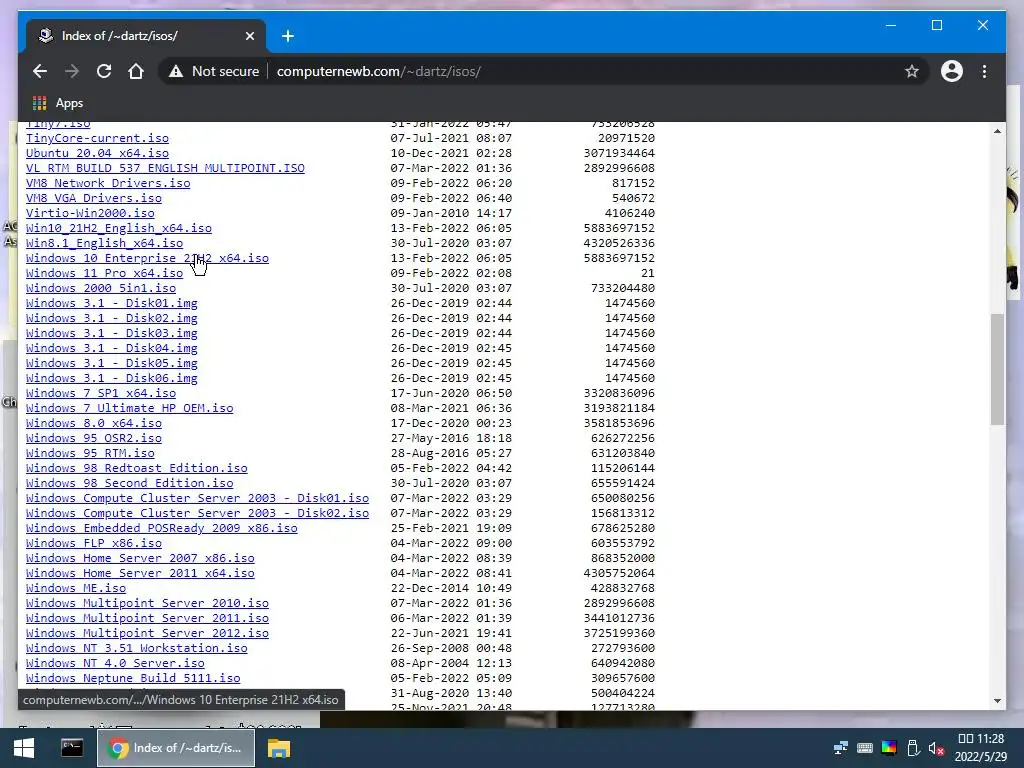Screen dimensions: 1024x768
Task: Click the muted volume tray icon
Action: pos(936,748)
